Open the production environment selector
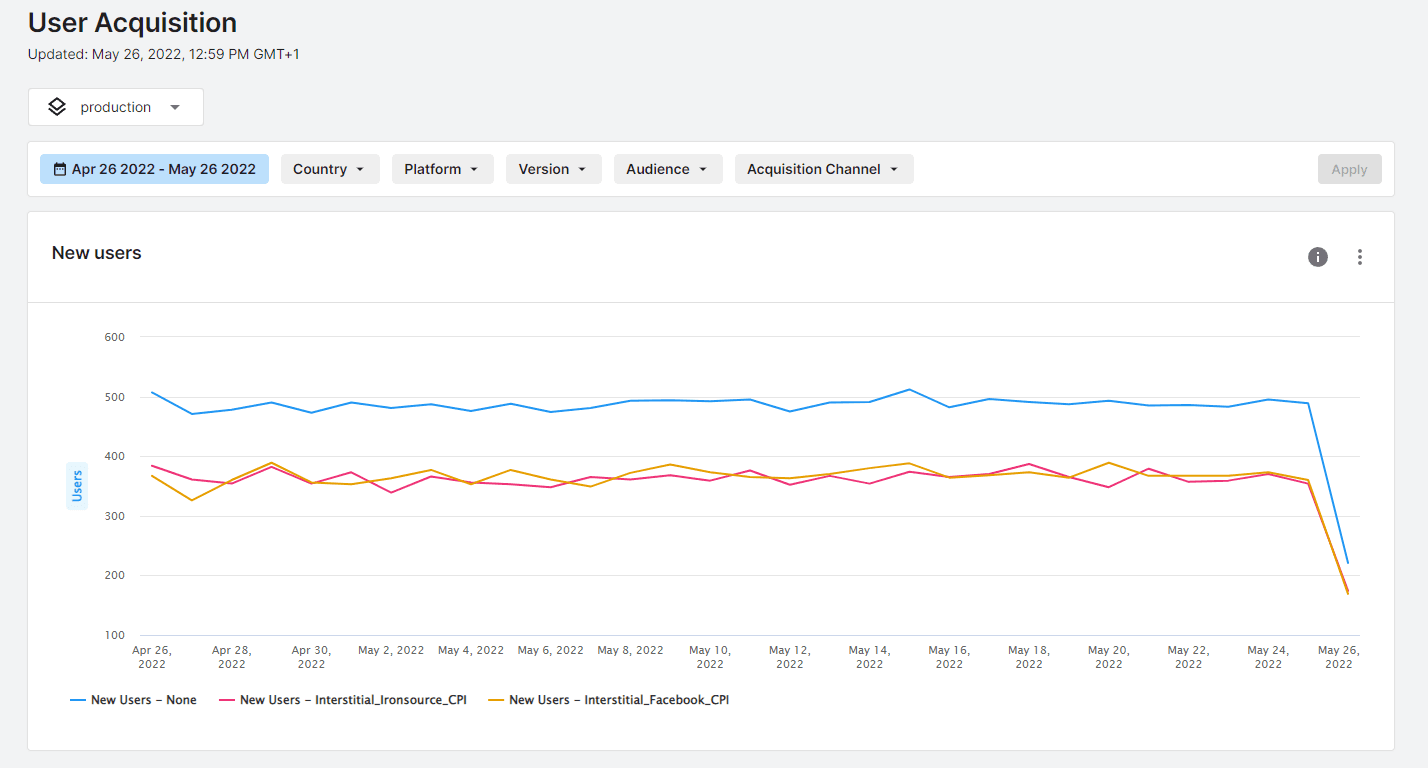 (x=115, y=106)
